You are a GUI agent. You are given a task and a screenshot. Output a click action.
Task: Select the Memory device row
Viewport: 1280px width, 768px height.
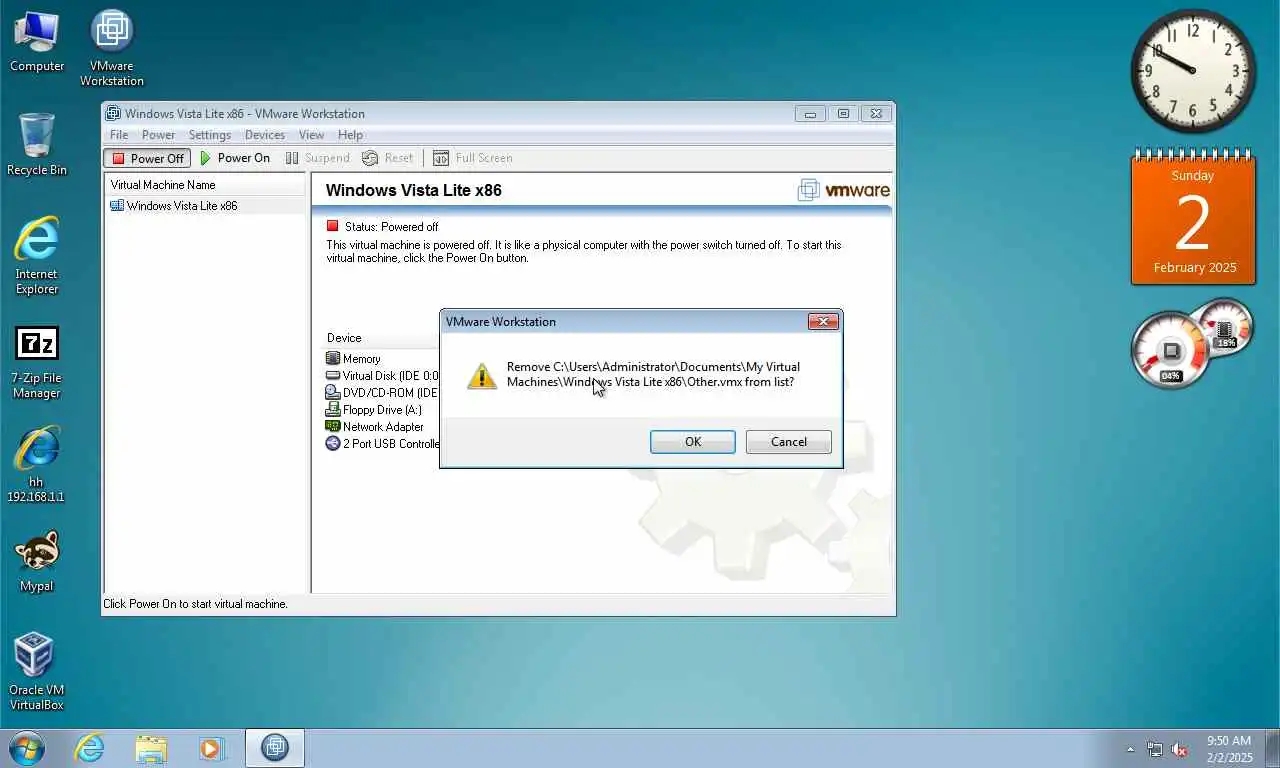[x=382, y=359]
